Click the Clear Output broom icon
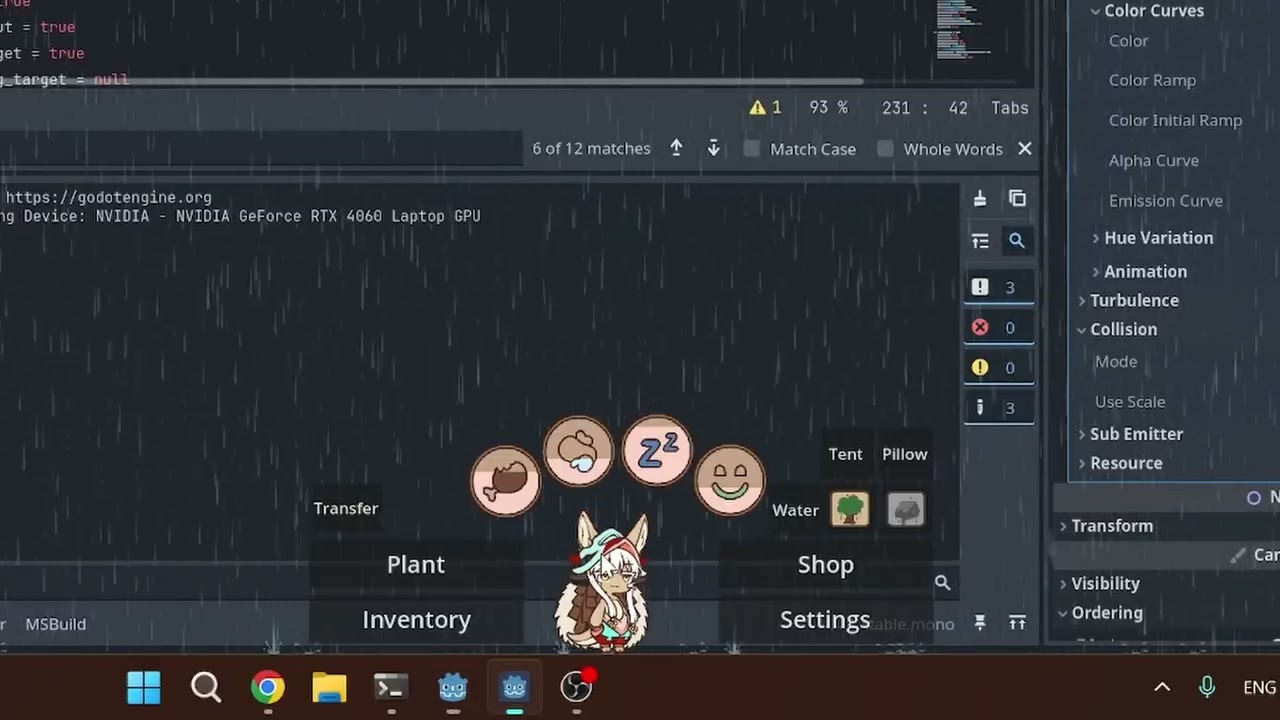This screenshot has height=720, width=1280. (980, 199)
